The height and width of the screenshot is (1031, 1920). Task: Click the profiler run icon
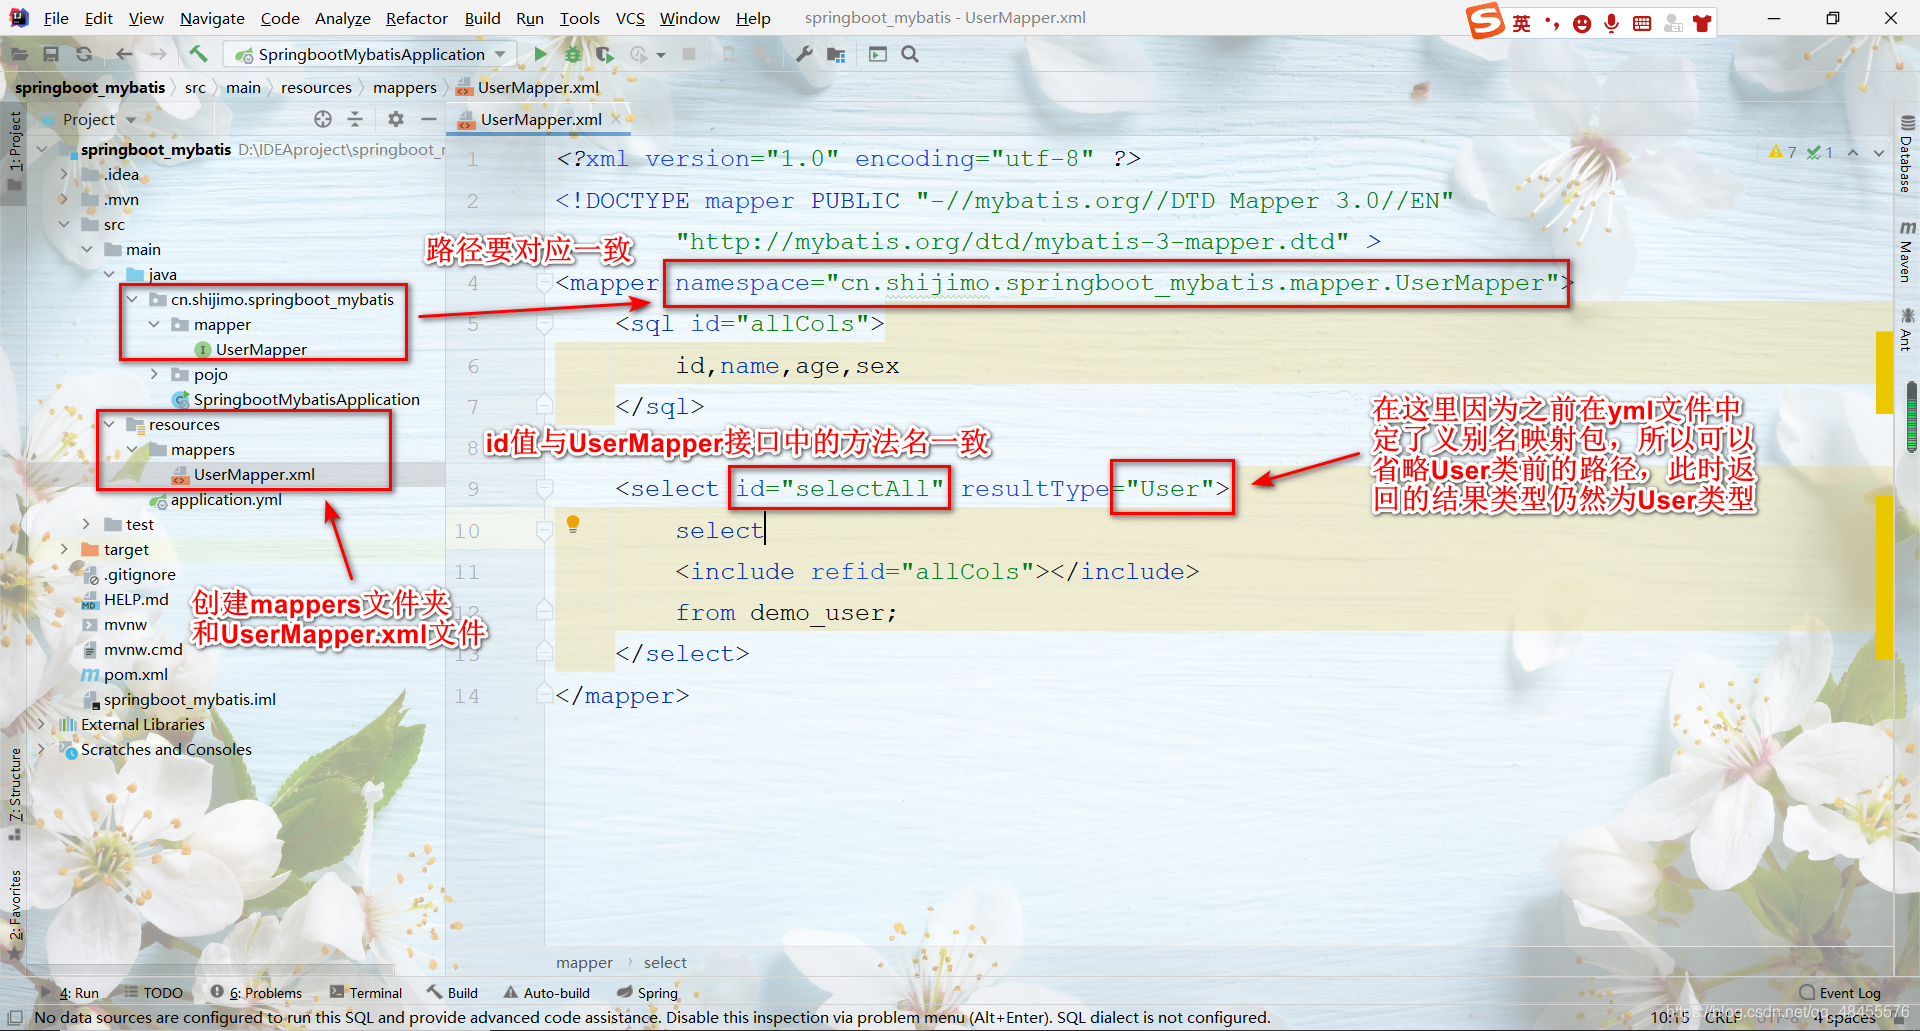pos(639,54)
